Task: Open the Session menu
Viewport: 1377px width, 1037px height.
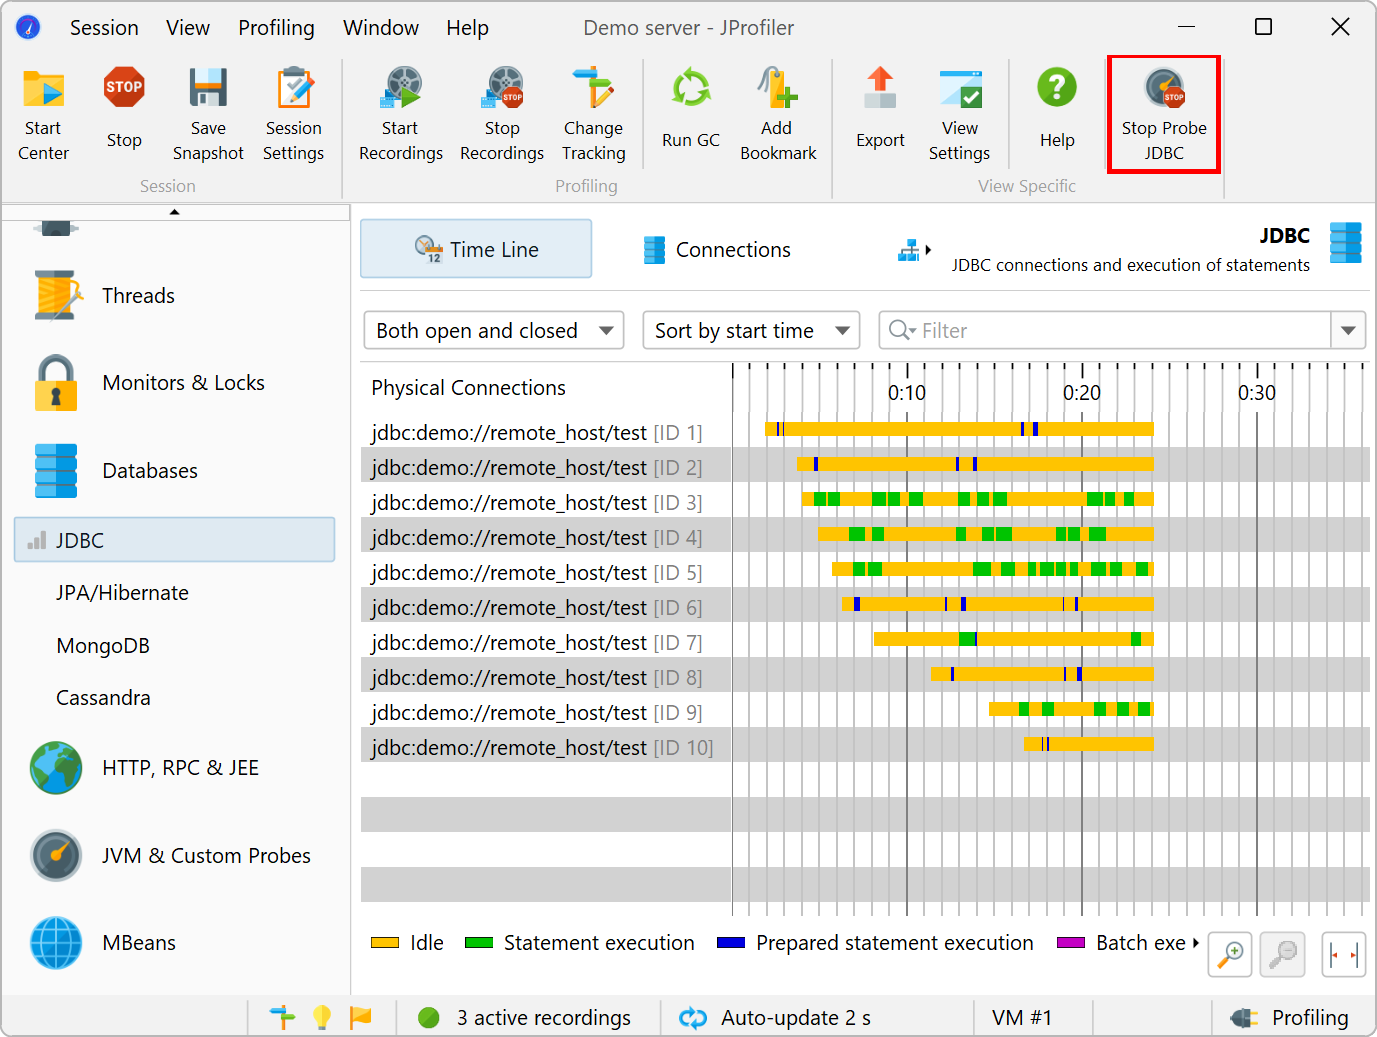Action: [x=104, y=28]
